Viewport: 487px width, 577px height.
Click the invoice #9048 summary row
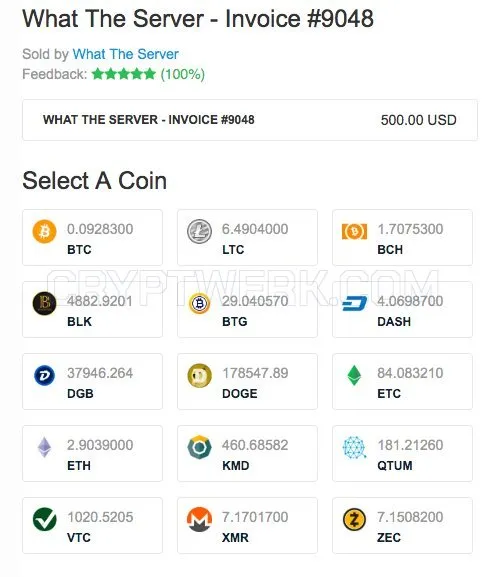[x=250, y=120]
